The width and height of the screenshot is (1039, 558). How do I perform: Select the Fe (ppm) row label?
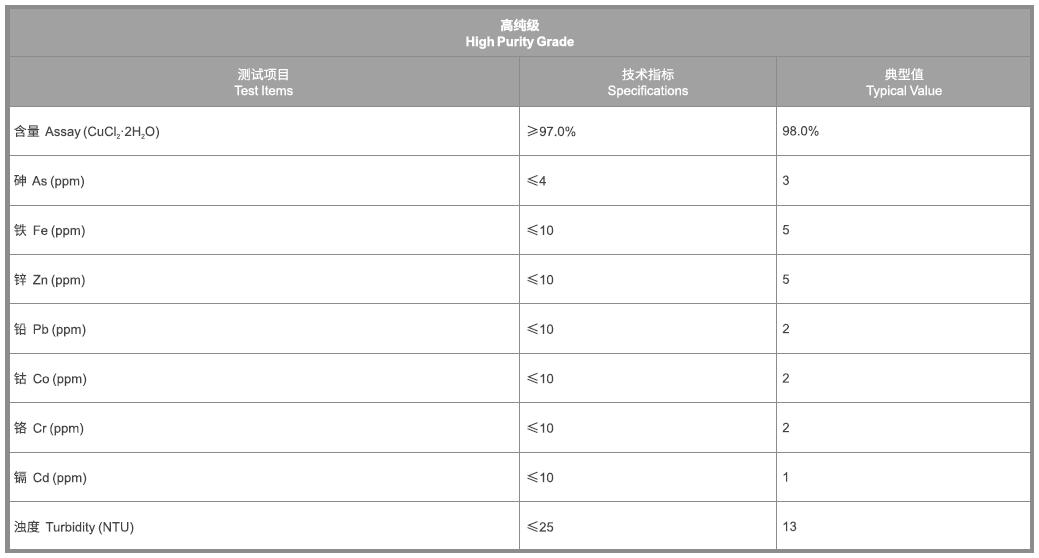pyautogui.click(x=50, y=231)
